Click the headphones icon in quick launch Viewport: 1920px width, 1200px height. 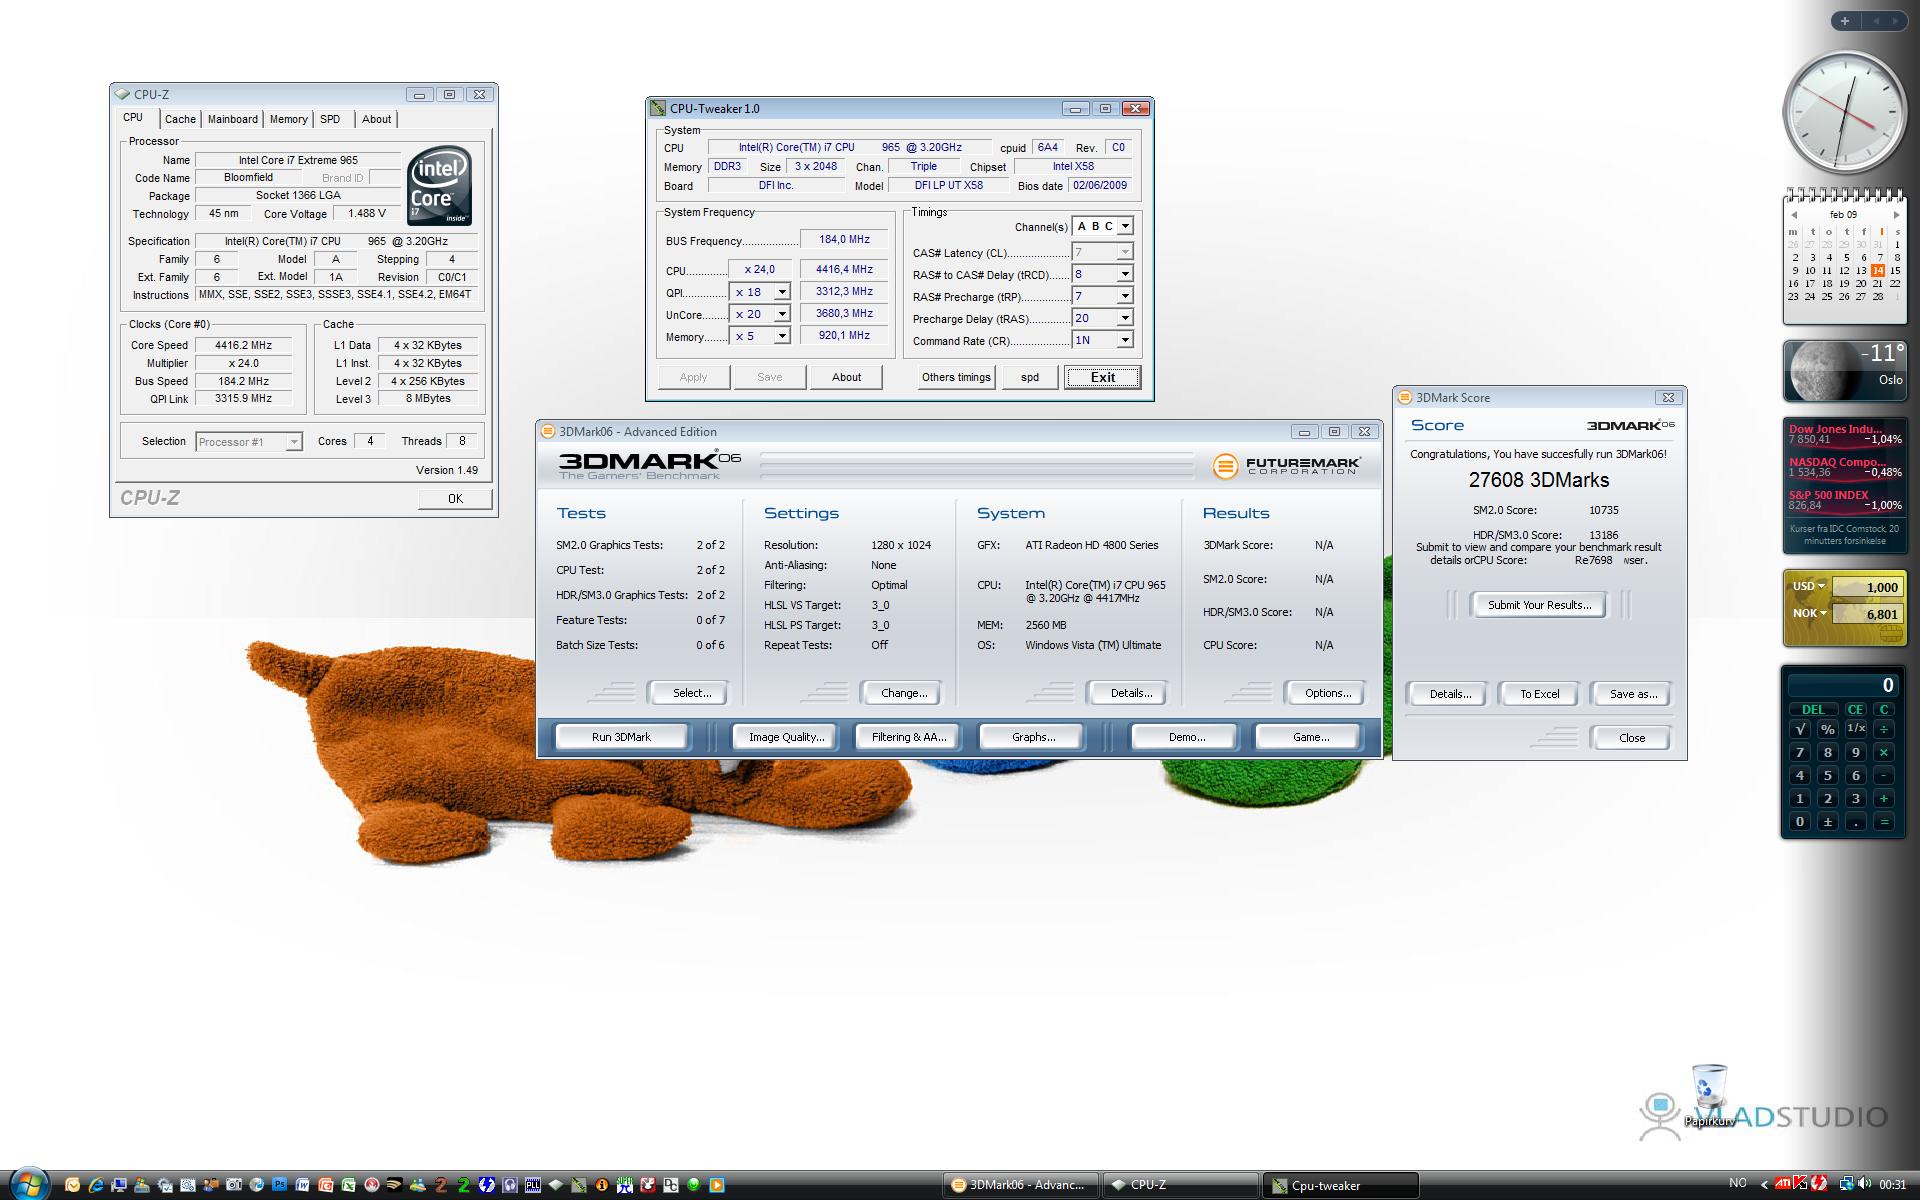click(x=509, y=1185)
